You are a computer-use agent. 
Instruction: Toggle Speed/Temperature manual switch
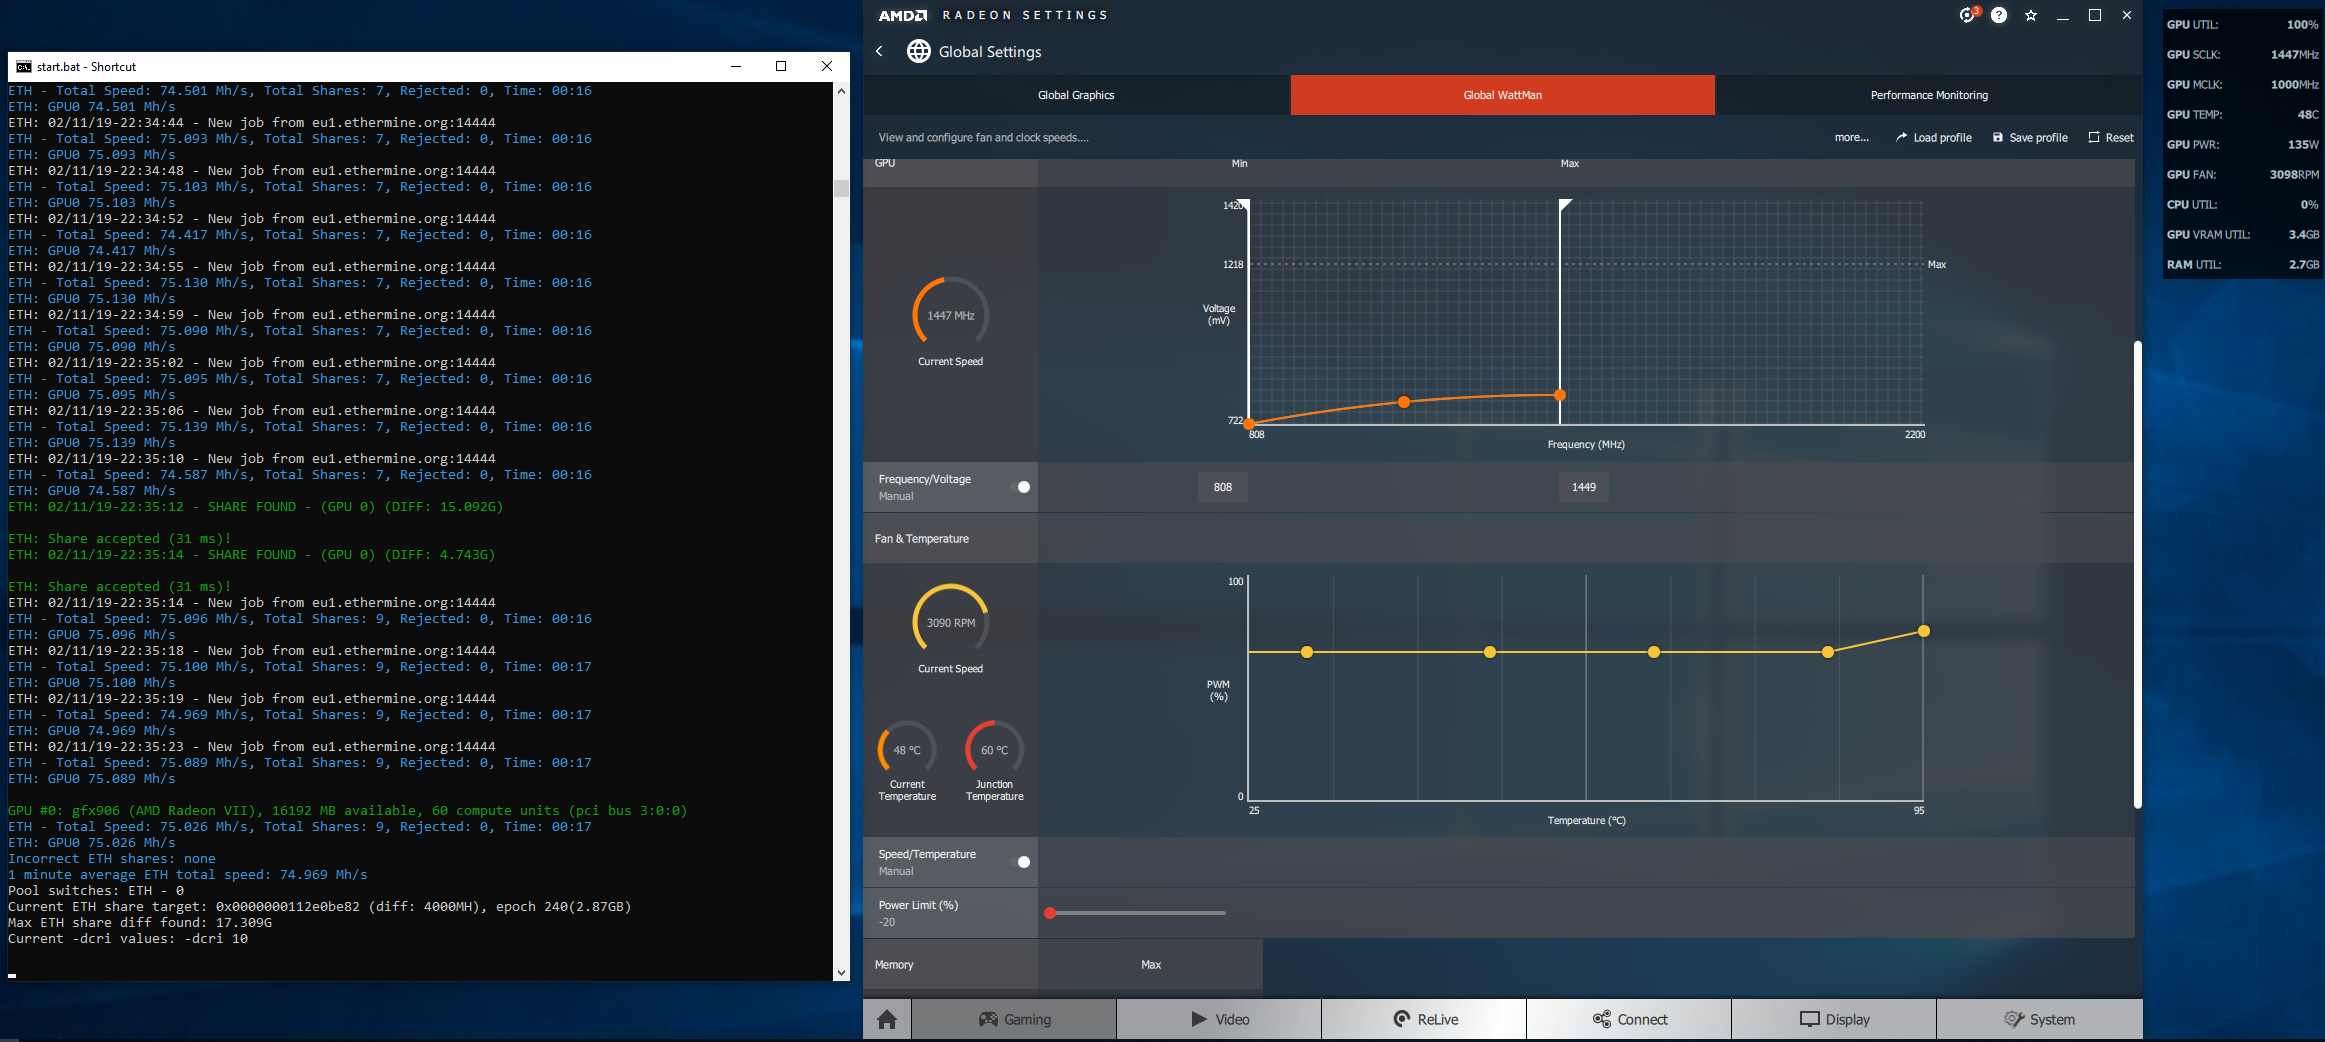pyautogui.click(x=1023, y=862)
